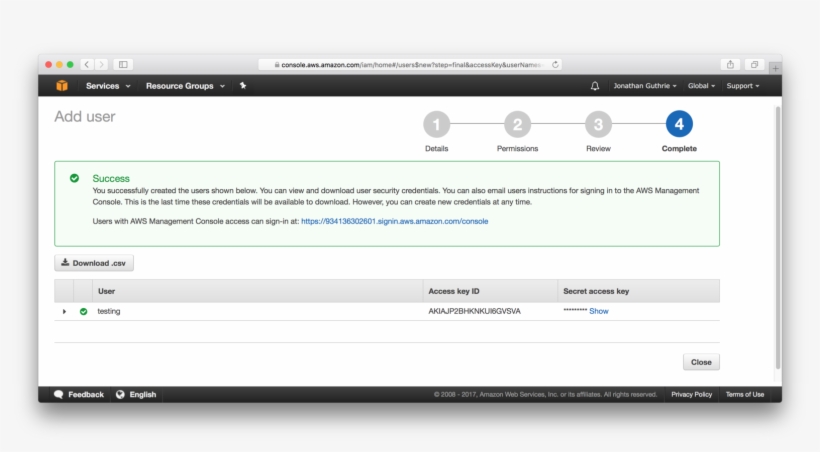Go to step 2 Permissions
Image resolution: width=820 pixels, height=452 pixels.
pyautogui.click(x=517, y=125)
